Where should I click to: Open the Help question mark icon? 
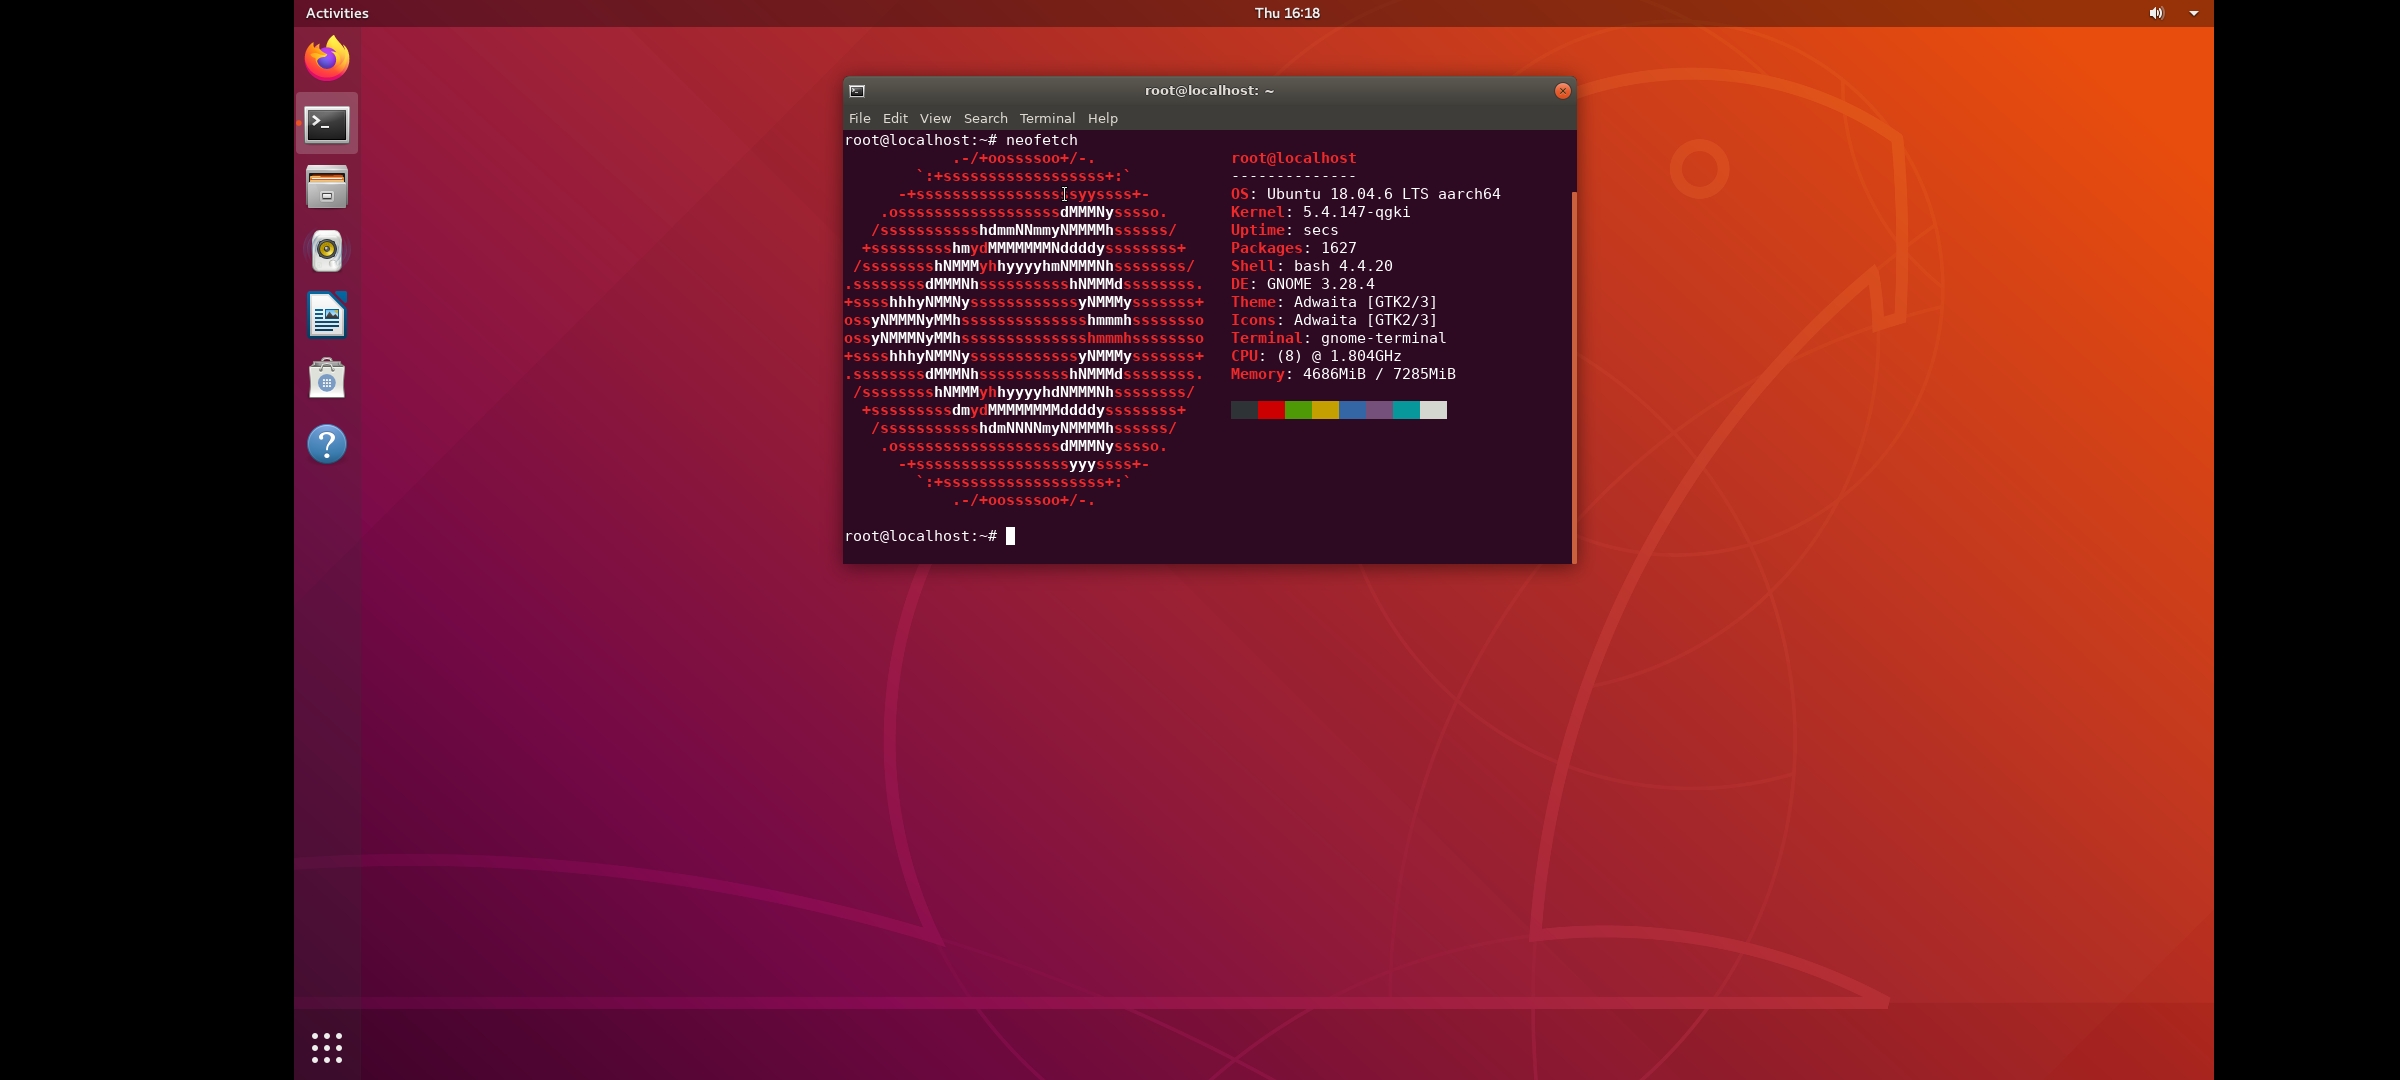[327, 444]
